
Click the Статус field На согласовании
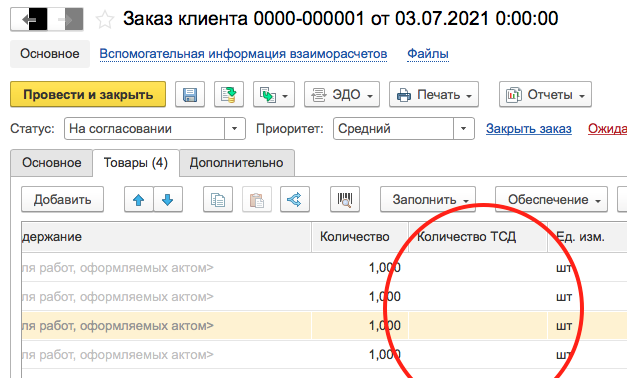pyautogui.click(x=144, y=128)
